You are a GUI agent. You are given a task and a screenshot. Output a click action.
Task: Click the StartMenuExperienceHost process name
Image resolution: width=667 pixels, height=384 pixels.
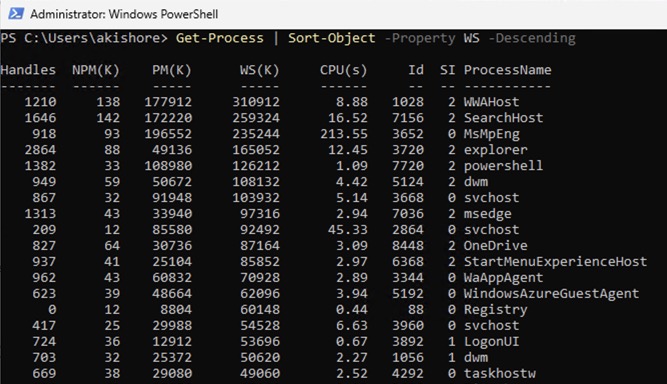[x=555, y=262]
